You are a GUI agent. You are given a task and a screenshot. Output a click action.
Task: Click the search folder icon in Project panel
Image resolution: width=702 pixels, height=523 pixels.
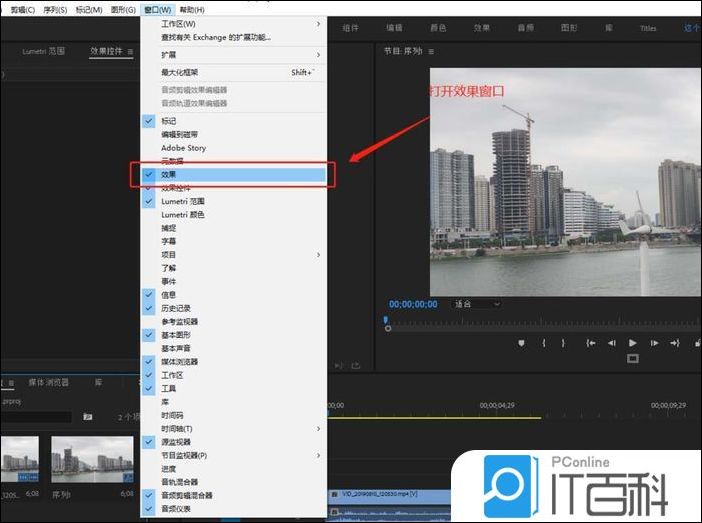(87, 417)
